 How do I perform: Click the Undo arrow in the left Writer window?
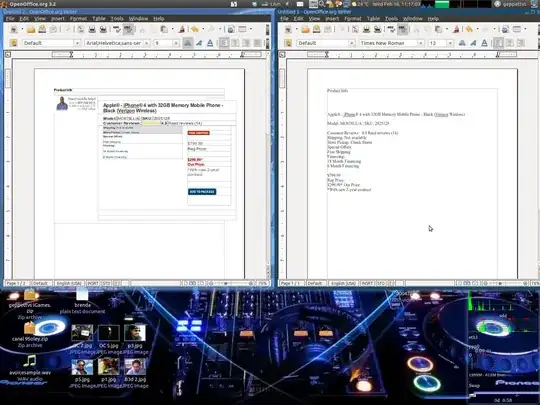pyautogui.click(x=195, y=29)
